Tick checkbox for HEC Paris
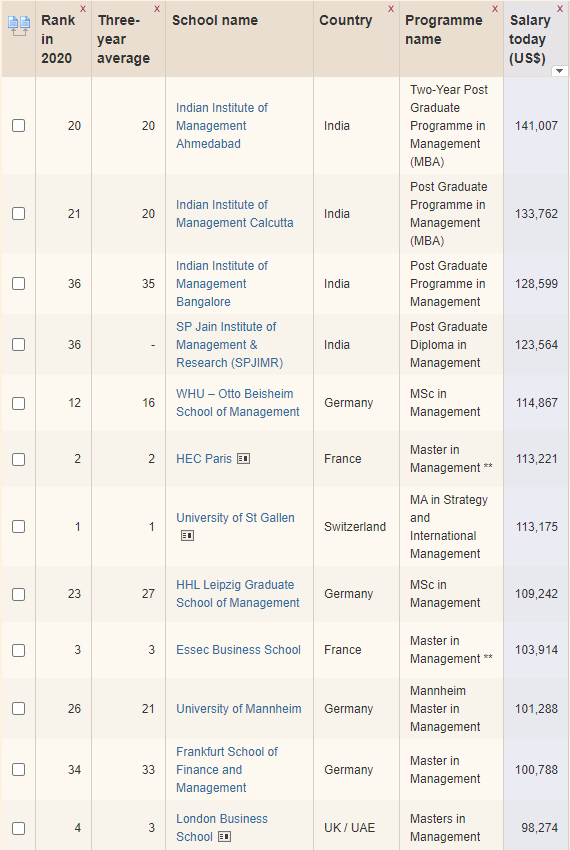The height and width of the screenshot is (850, 570). coord(18,459)
